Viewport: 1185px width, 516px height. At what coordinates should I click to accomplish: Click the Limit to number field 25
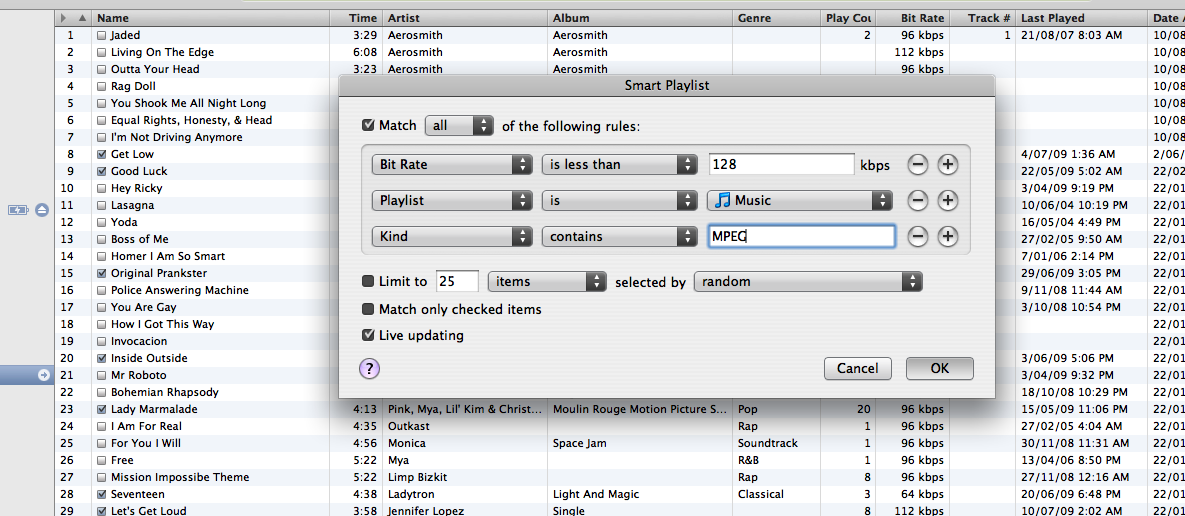click(457, 282)
